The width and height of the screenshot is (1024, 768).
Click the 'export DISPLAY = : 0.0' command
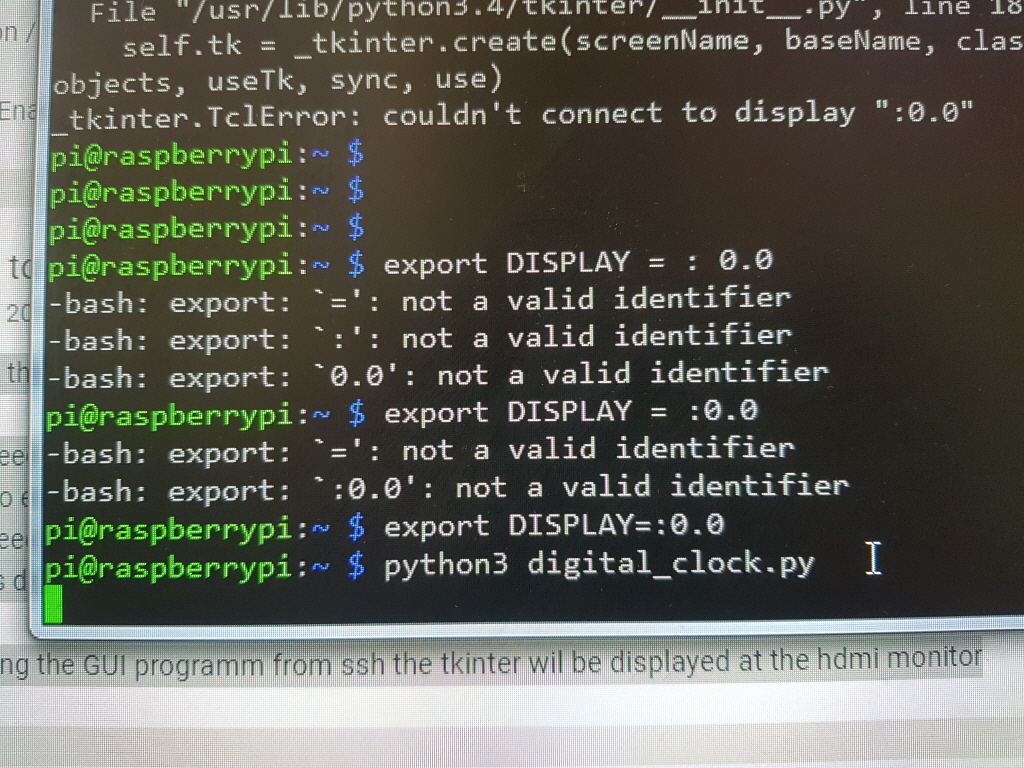pos(578,263)
